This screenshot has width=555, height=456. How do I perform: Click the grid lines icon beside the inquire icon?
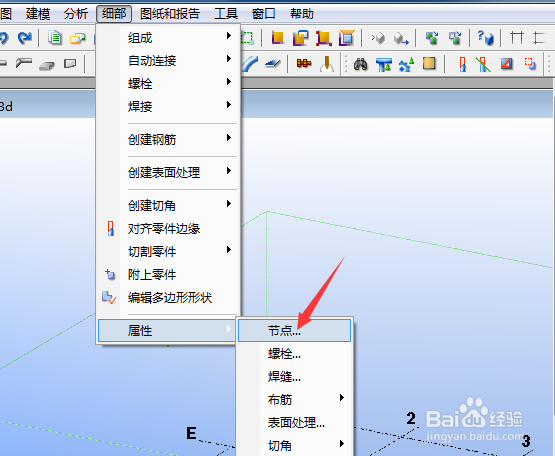(517, 38)
